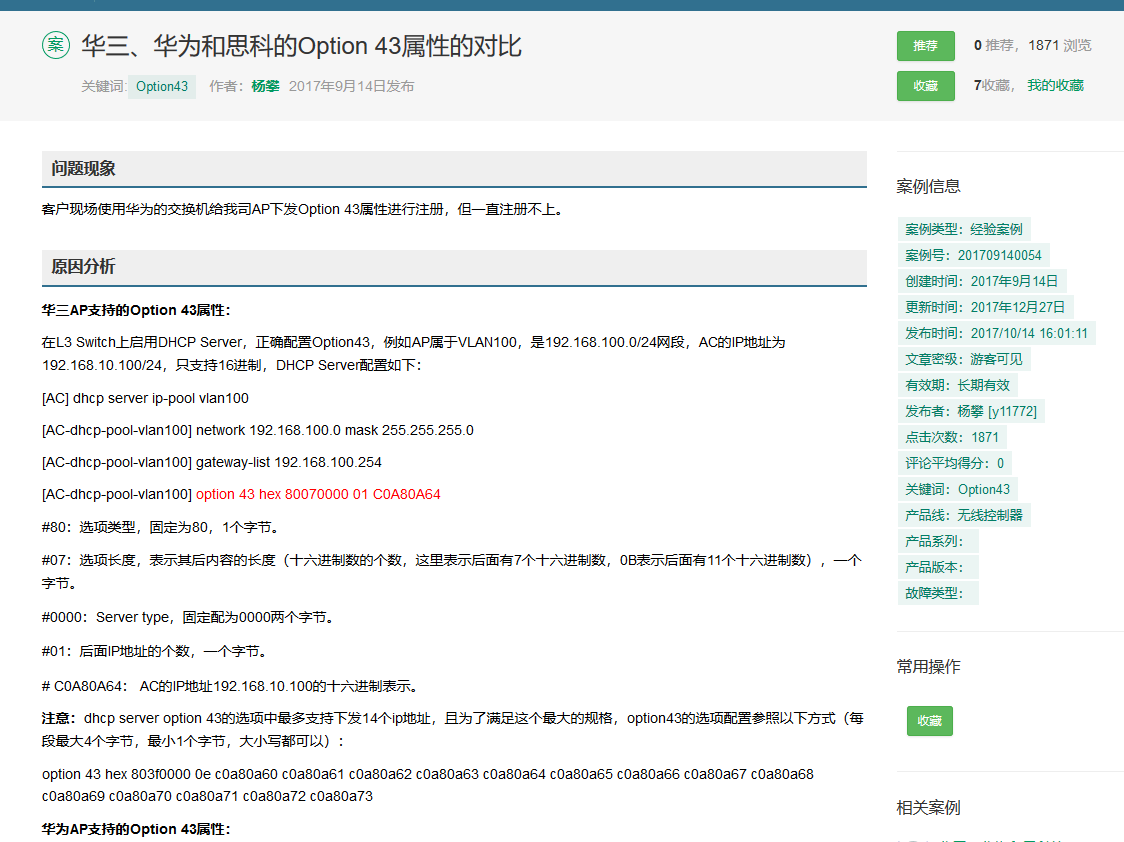Click the 常用操作 sidebar heading
This screenshot has height=842, width=1124.
(x=928, y=666)
